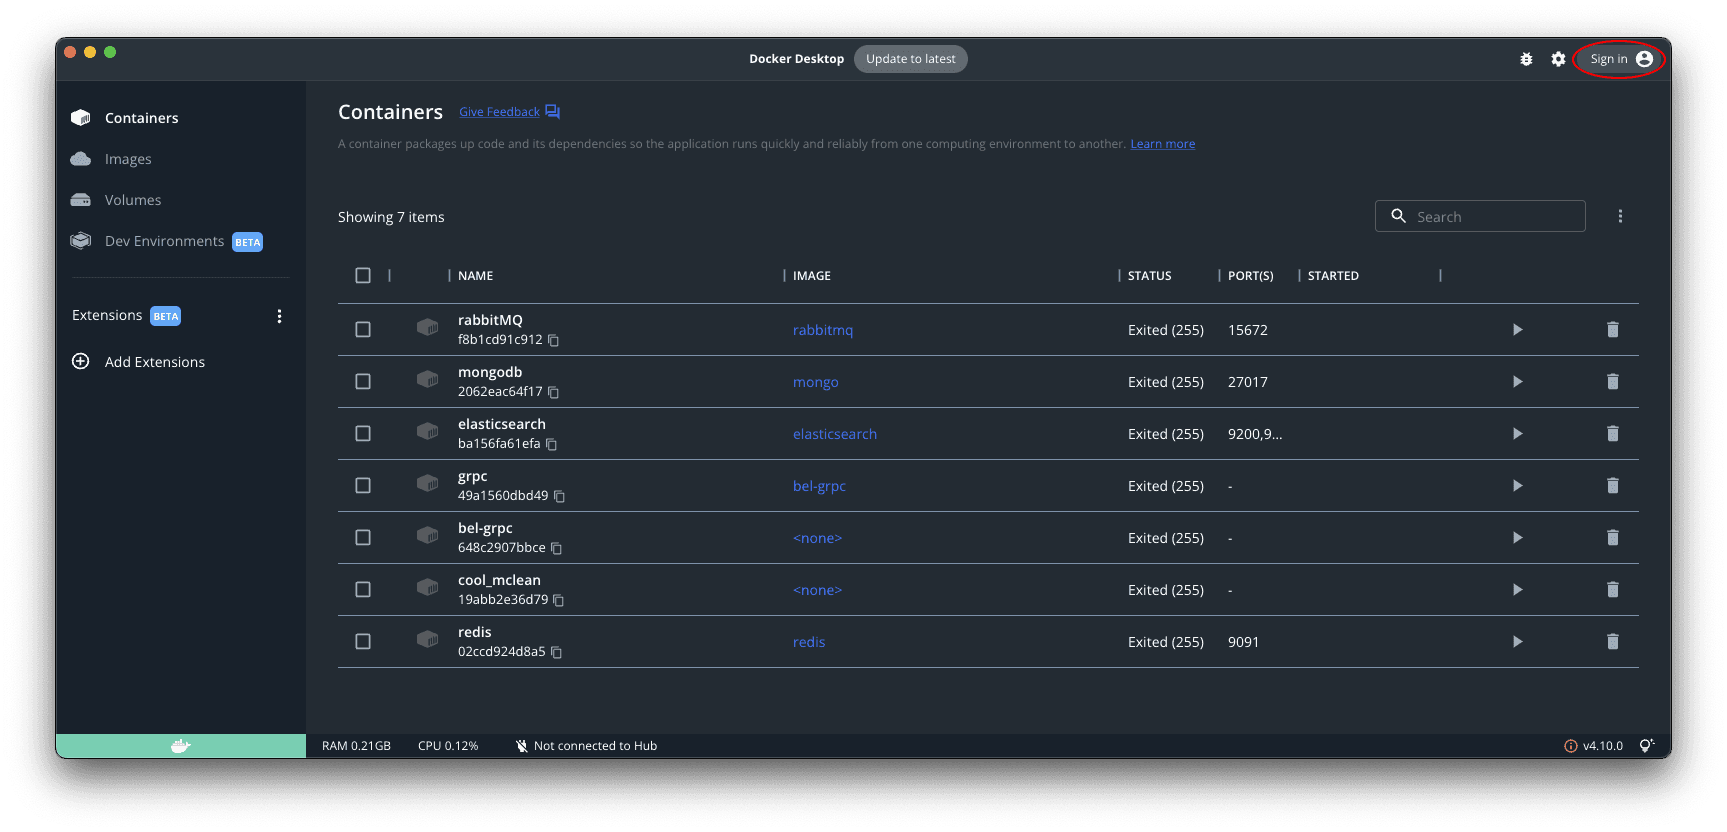Open the Learn more link
1727x832 pixels.
pyautogui.click(x=1162, y=144)
